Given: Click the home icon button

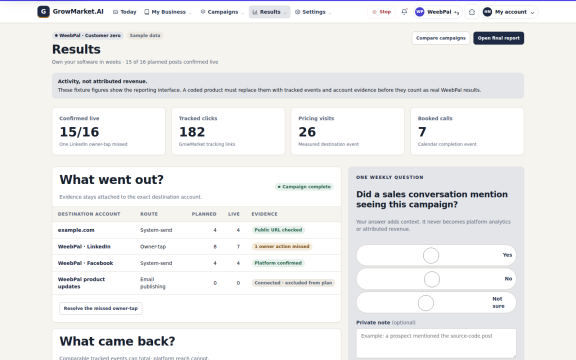Looking at the screenshot, I should coord(472,12).
